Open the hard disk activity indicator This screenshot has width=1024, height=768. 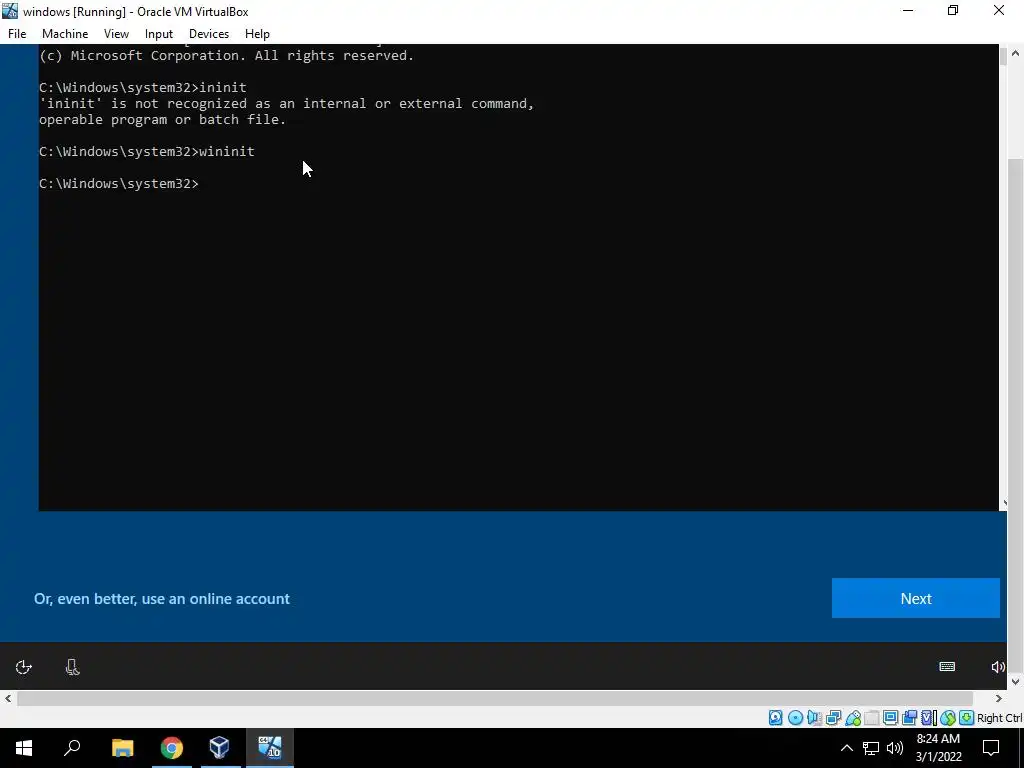coord(775,718)
